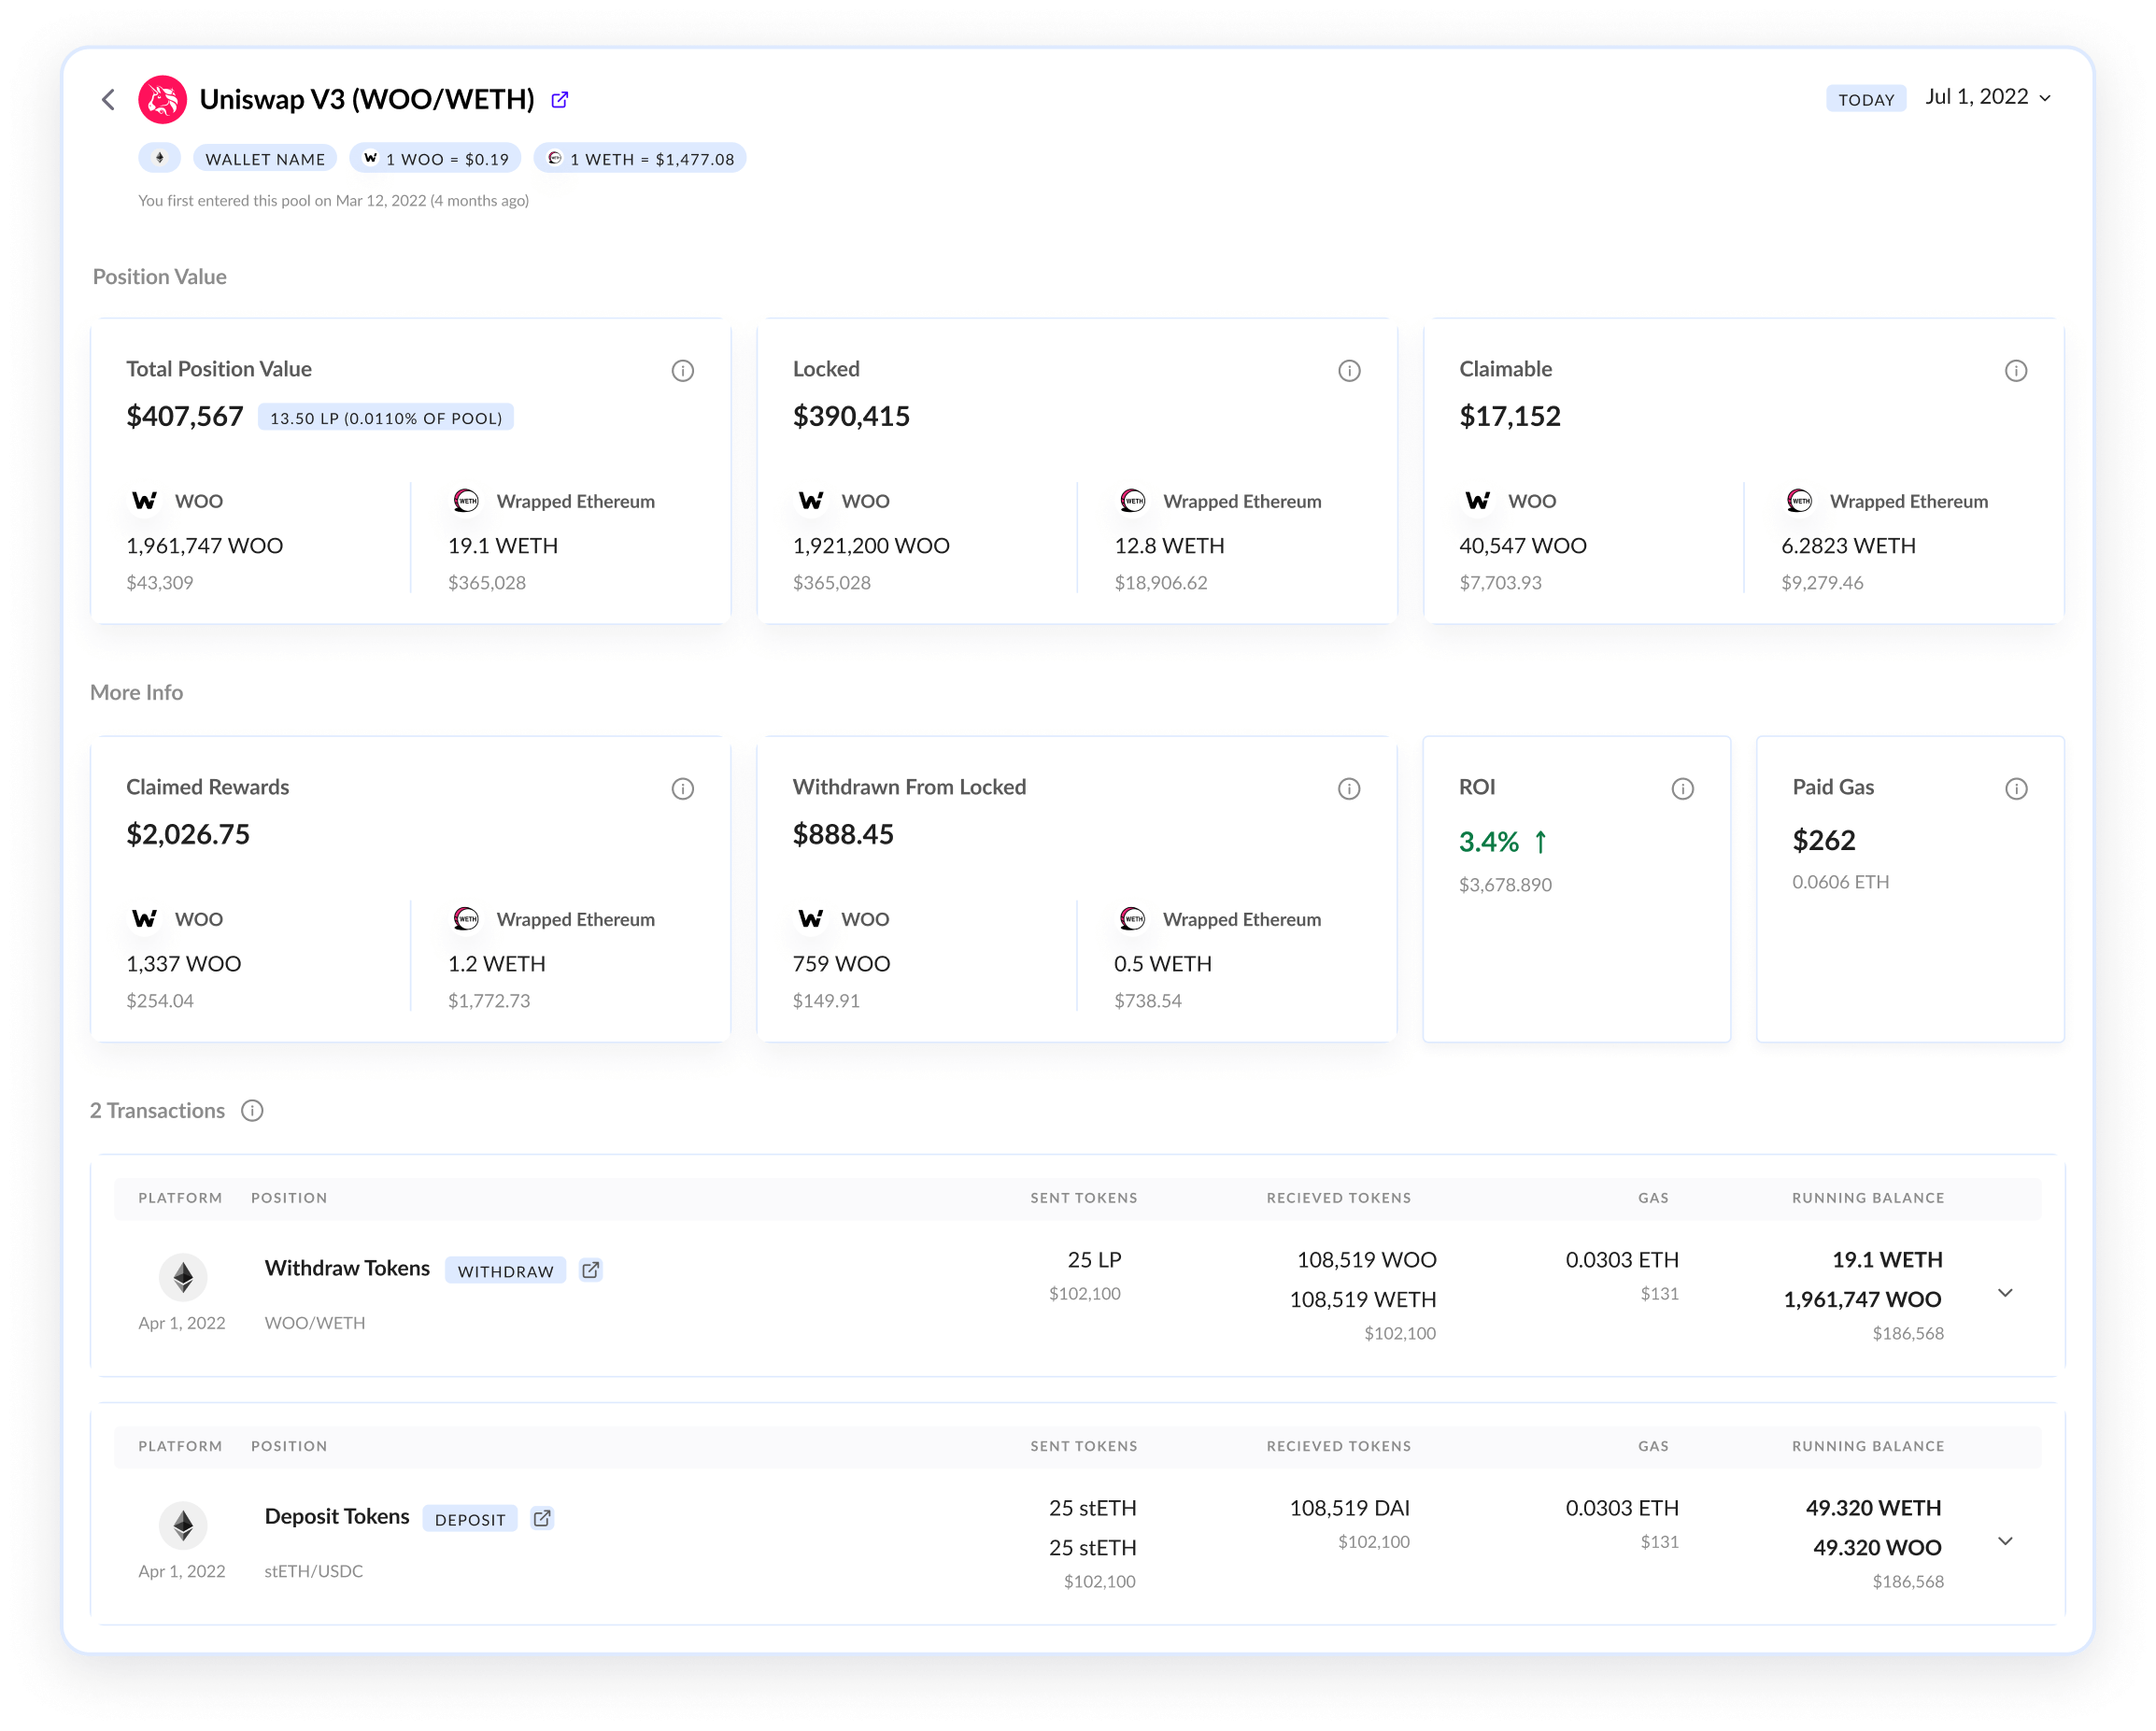The height and width of the screenshot is (1731, 2156).
Task: Click the 108,519 DAI received tokens cell
Action: click(1350, 1508)
